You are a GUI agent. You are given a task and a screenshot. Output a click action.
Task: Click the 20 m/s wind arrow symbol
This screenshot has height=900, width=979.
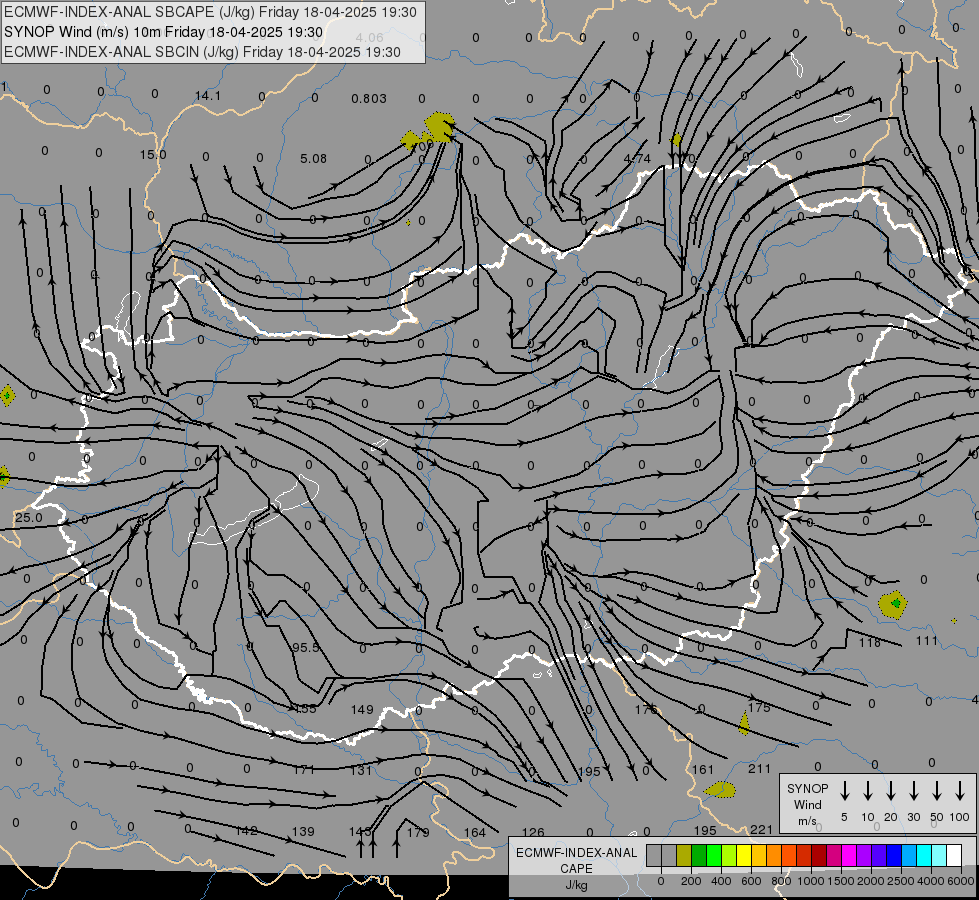(x=891, y=790)
